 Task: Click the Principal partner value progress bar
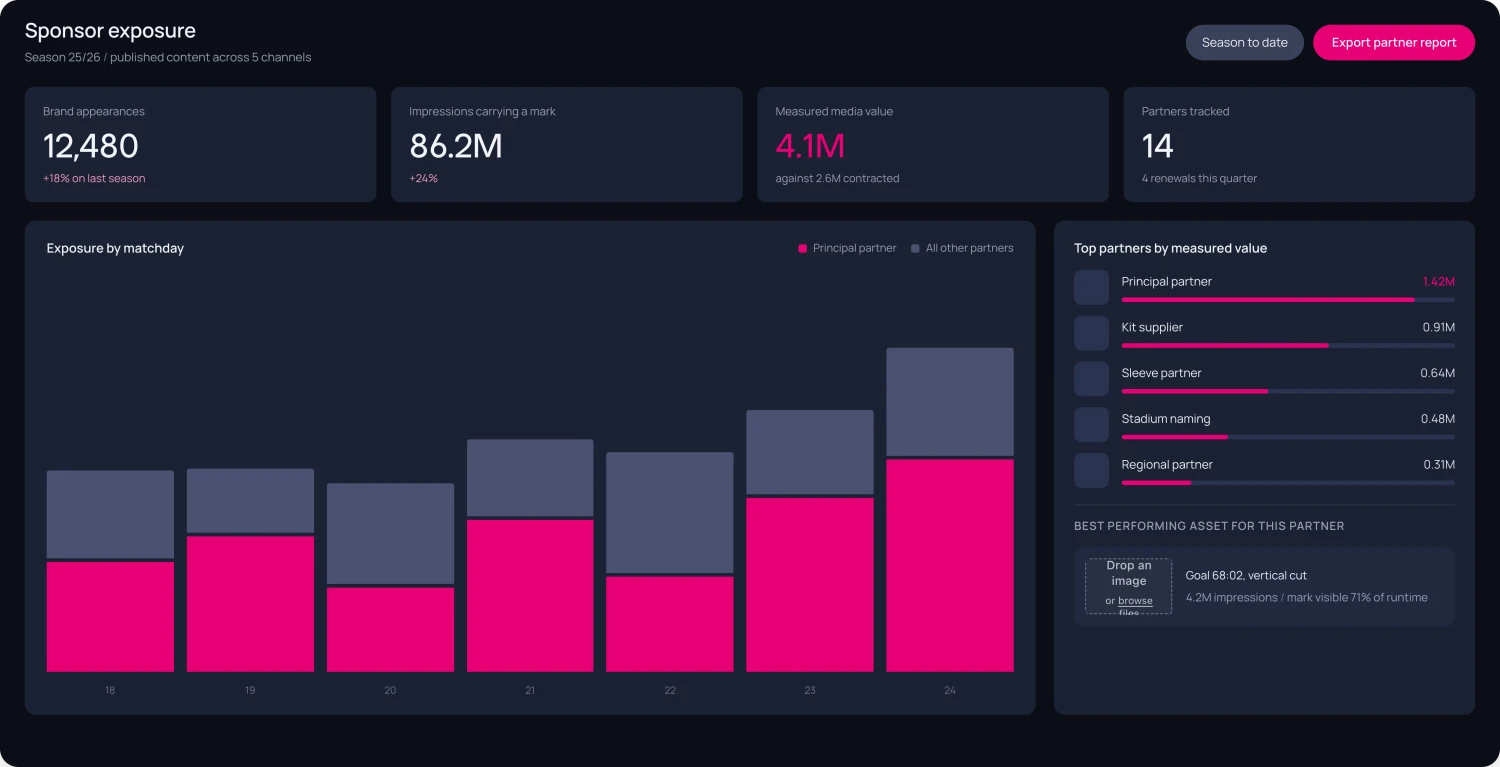point(1288,299)
